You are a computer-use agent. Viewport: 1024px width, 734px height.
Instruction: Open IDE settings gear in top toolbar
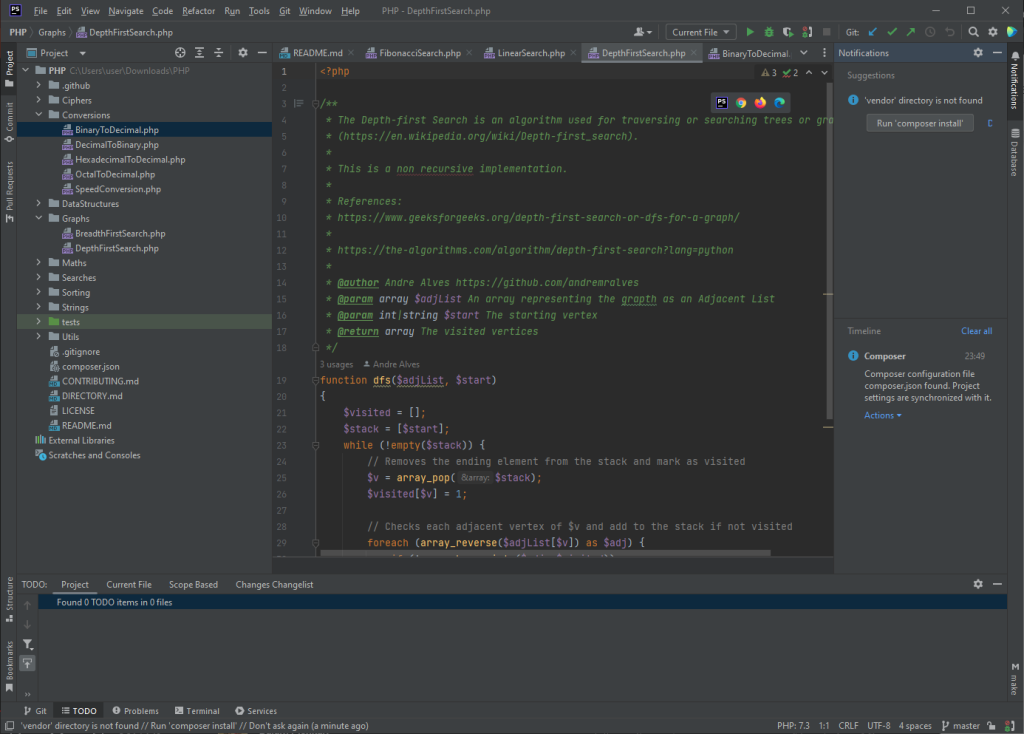[993, 32]
